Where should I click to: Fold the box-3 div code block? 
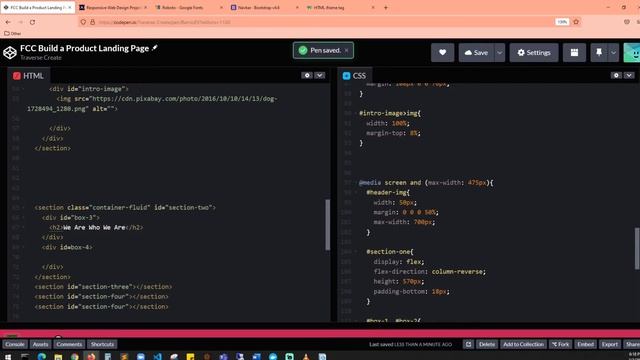coord(23,218)
